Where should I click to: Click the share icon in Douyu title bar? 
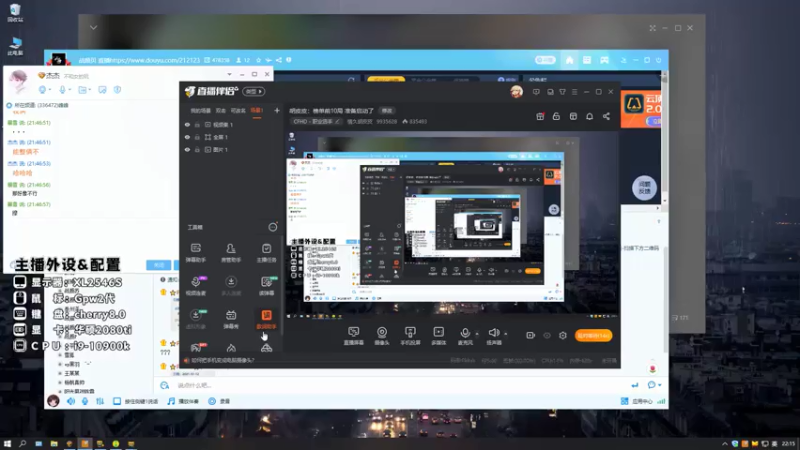[279, 60]
